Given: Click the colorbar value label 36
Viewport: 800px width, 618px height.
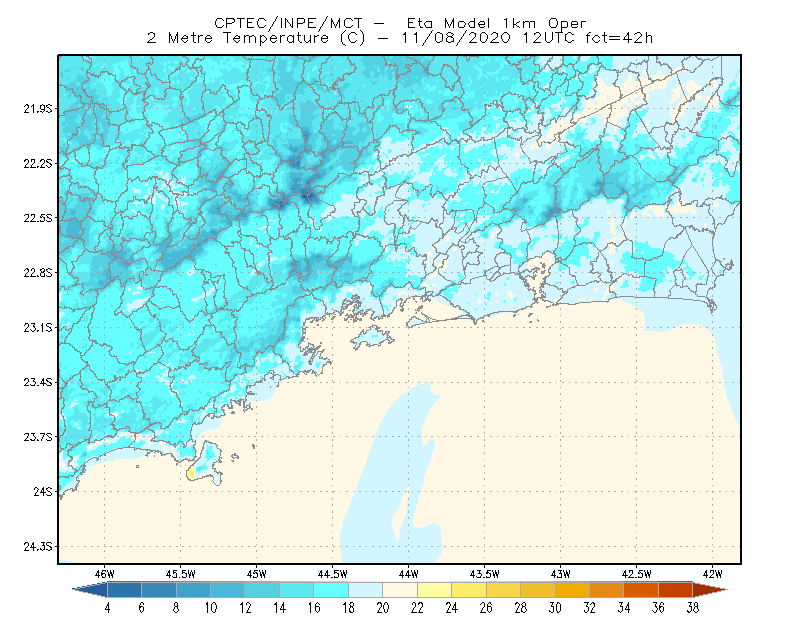Looking at the screenshot, I should click(659, 608).
